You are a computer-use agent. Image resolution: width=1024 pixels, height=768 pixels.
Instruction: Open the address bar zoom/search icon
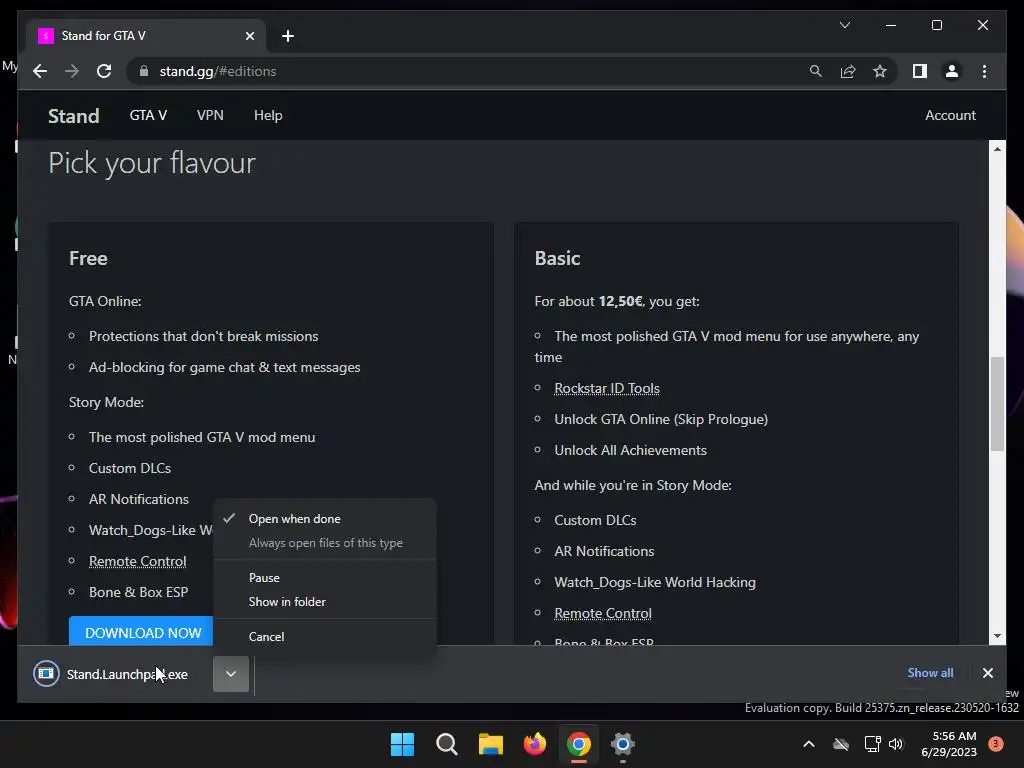tap(816, 71)
